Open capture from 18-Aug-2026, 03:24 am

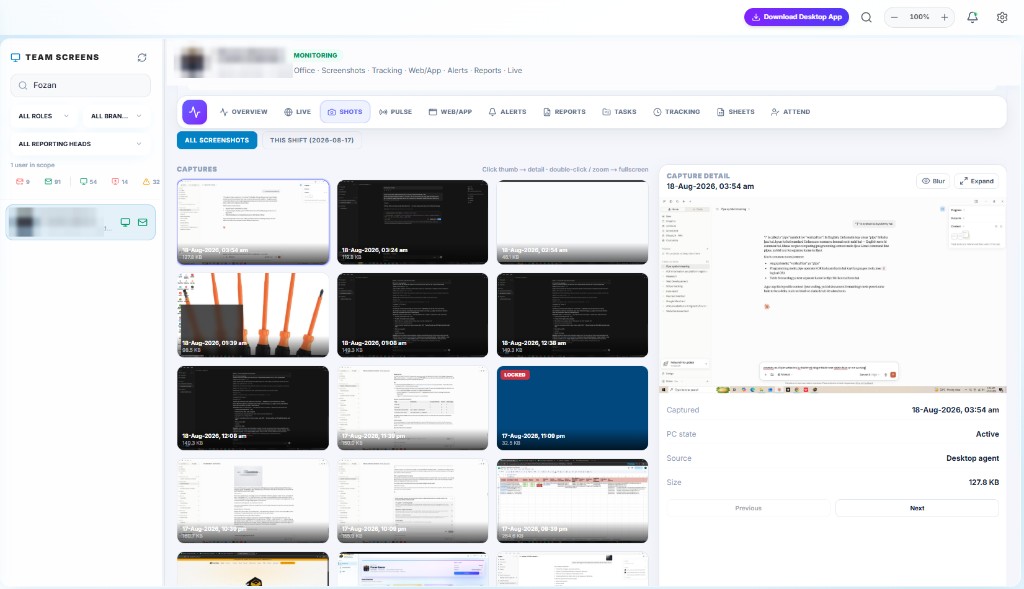click(412, 222)
